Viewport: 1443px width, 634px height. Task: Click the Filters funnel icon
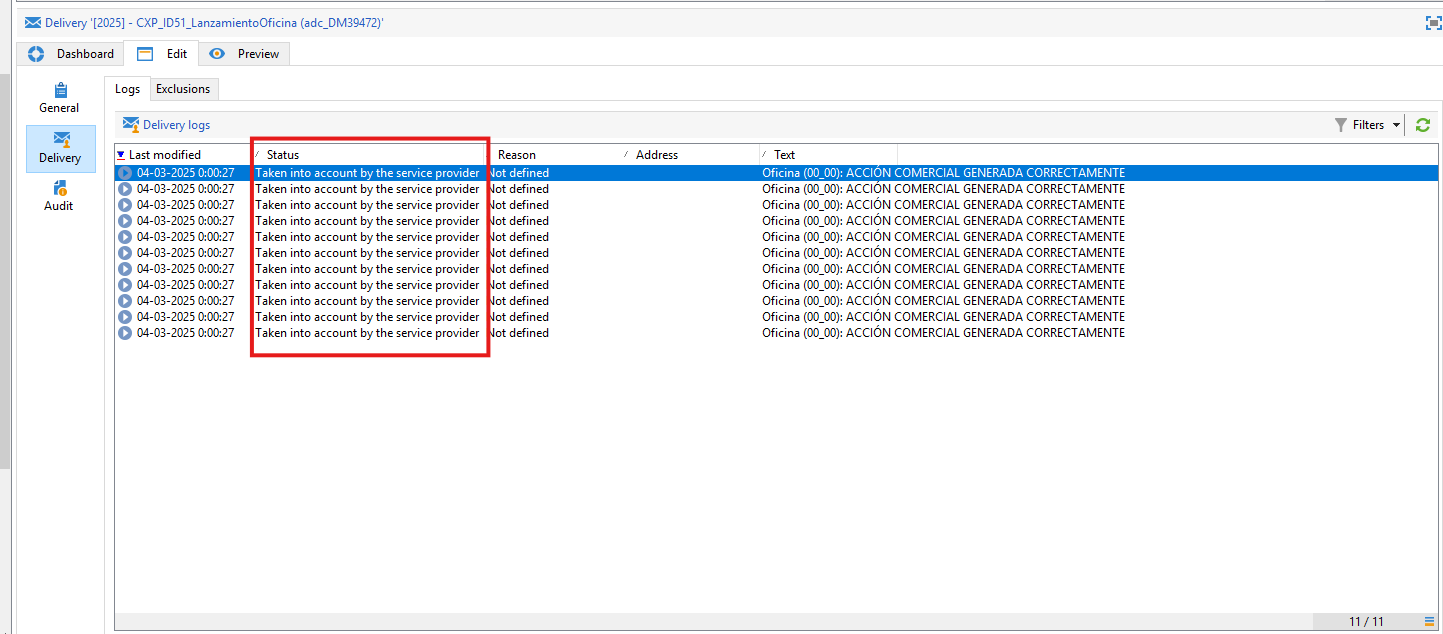(1343, 124)
